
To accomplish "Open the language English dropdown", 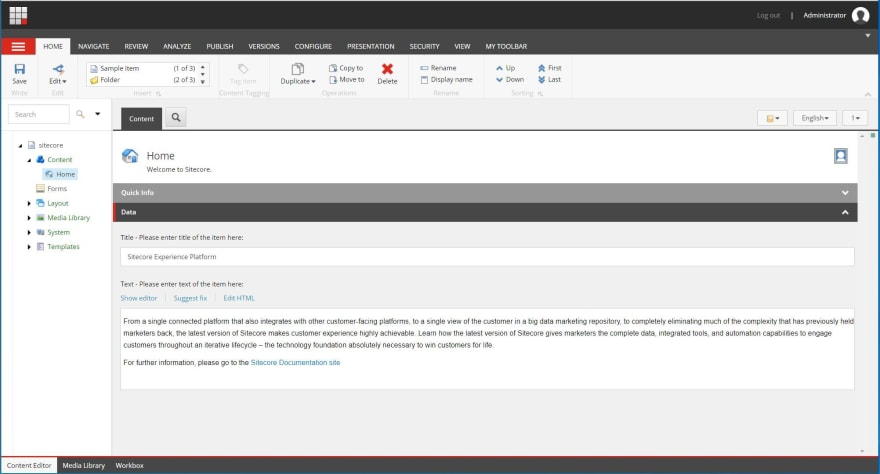I will tap(814, 118).
